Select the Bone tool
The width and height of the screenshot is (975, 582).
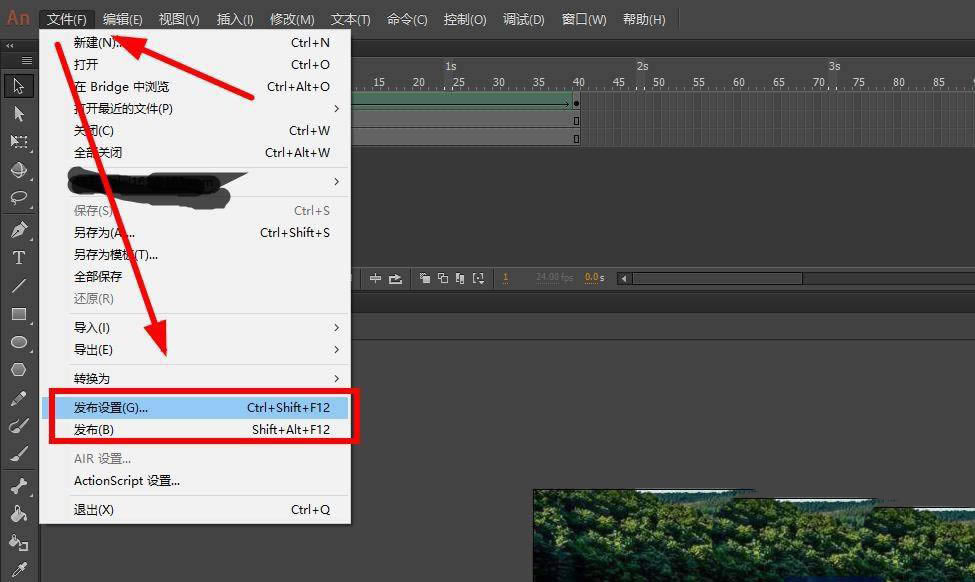pos(18,487)
